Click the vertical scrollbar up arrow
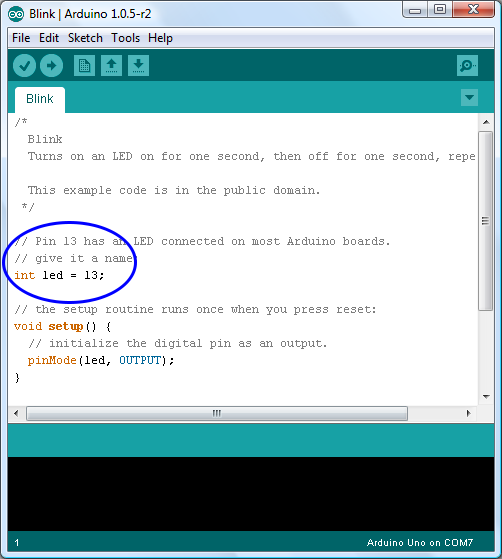 pyautogui.click(x=486, y=122)
